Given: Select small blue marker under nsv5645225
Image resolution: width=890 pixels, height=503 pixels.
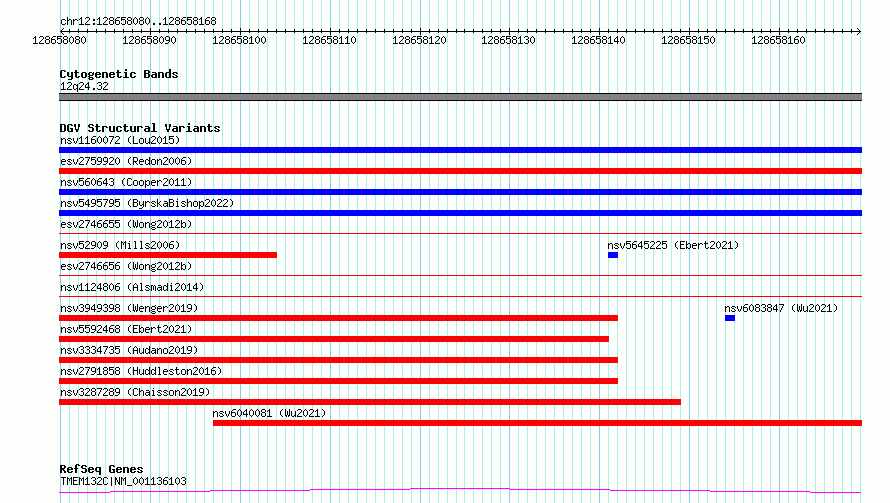Looking at the screenshot, I should coord(613,255).
